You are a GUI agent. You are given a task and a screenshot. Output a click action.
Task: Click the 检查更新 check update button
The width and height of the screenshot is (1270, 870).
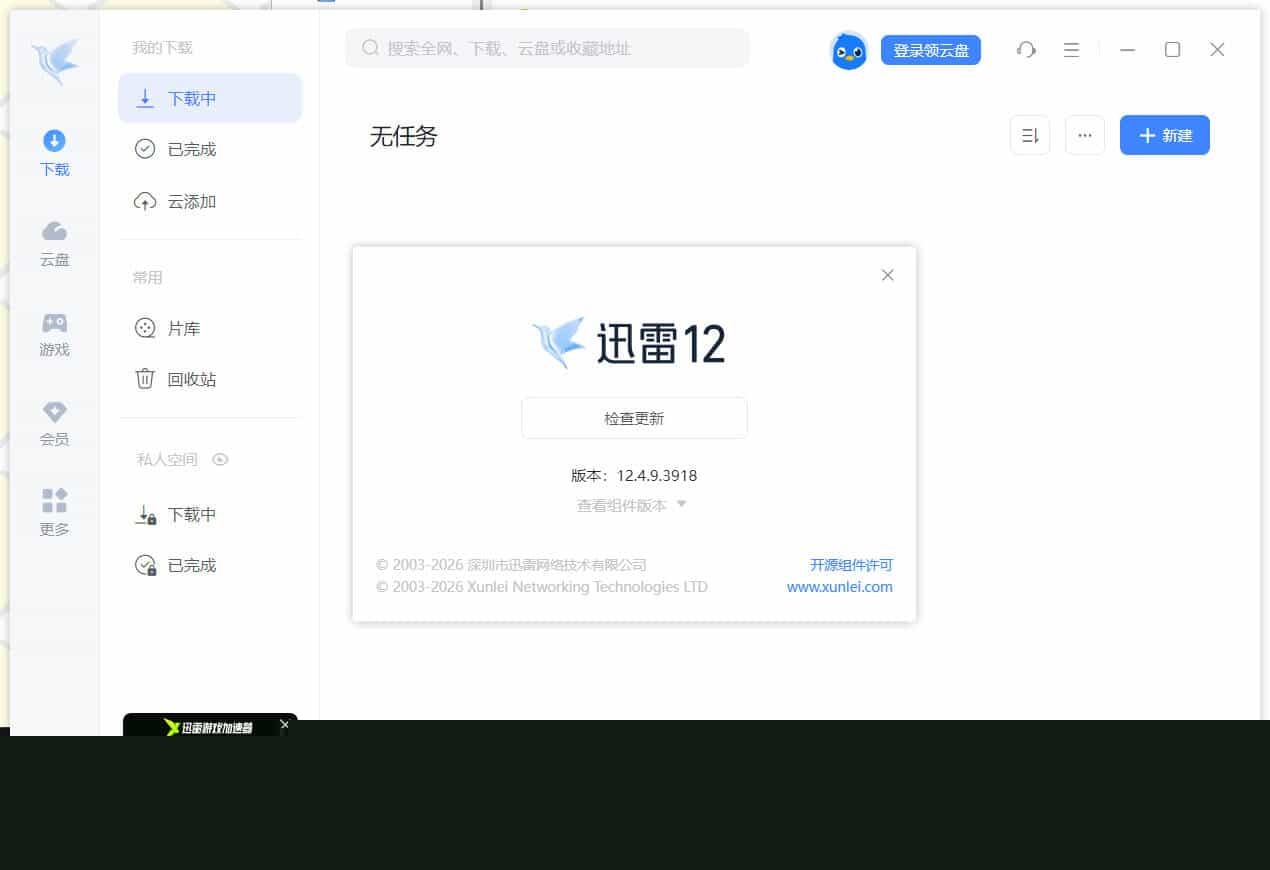(x=633, y=417)
